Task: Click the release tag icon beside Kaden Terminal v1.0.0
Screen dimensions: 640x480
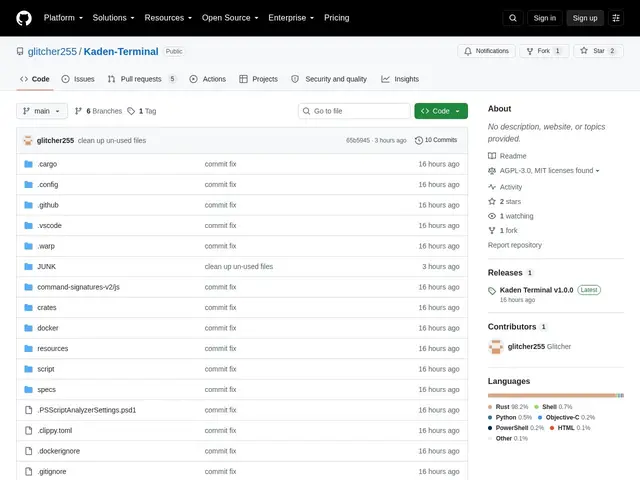Action: [x=492, y=291]
